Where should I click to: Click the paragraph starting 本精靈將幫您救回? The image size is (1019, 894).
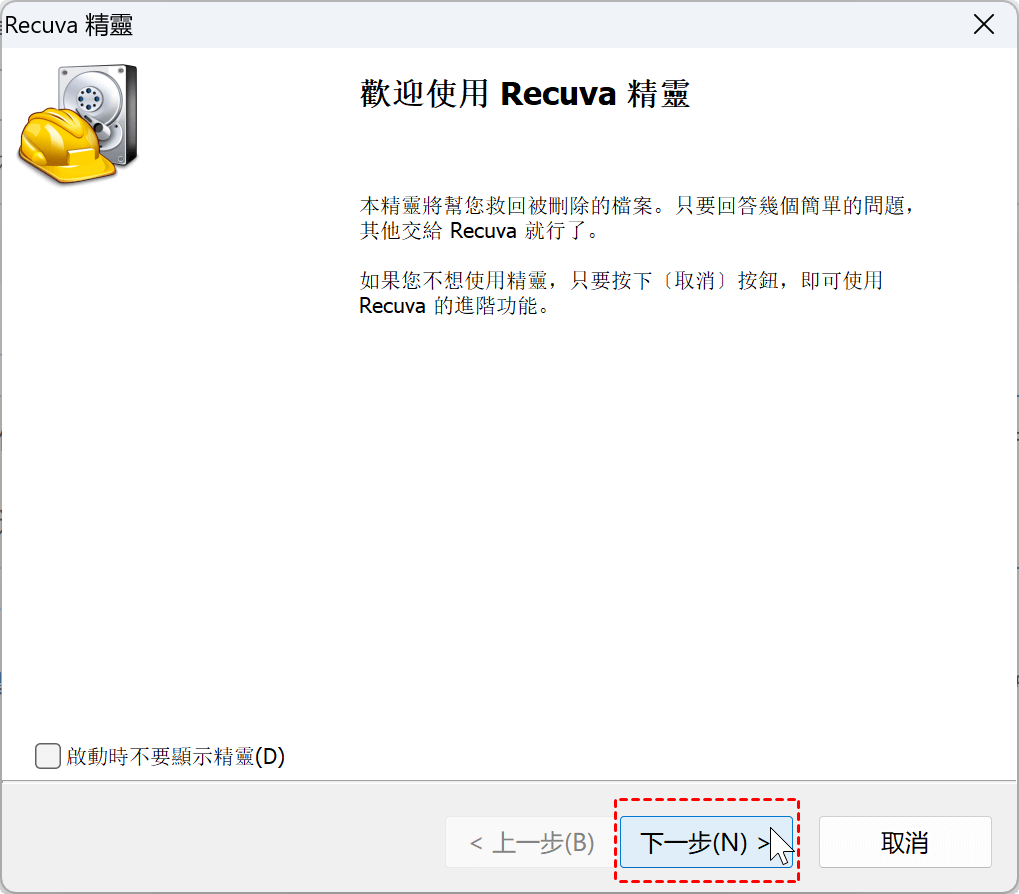[x=637, y=218]
